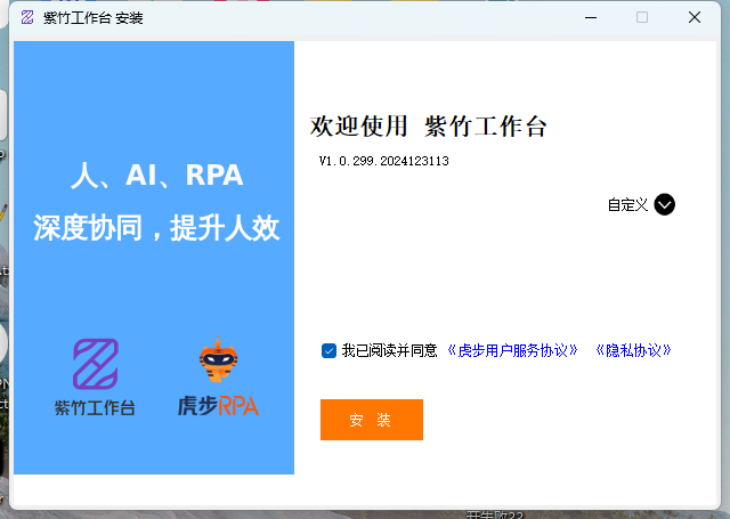The height and width of the screenshot is (519, 730).
Task: Click the 紫竹工作台 安装 window title
Action: pos(93,18)
